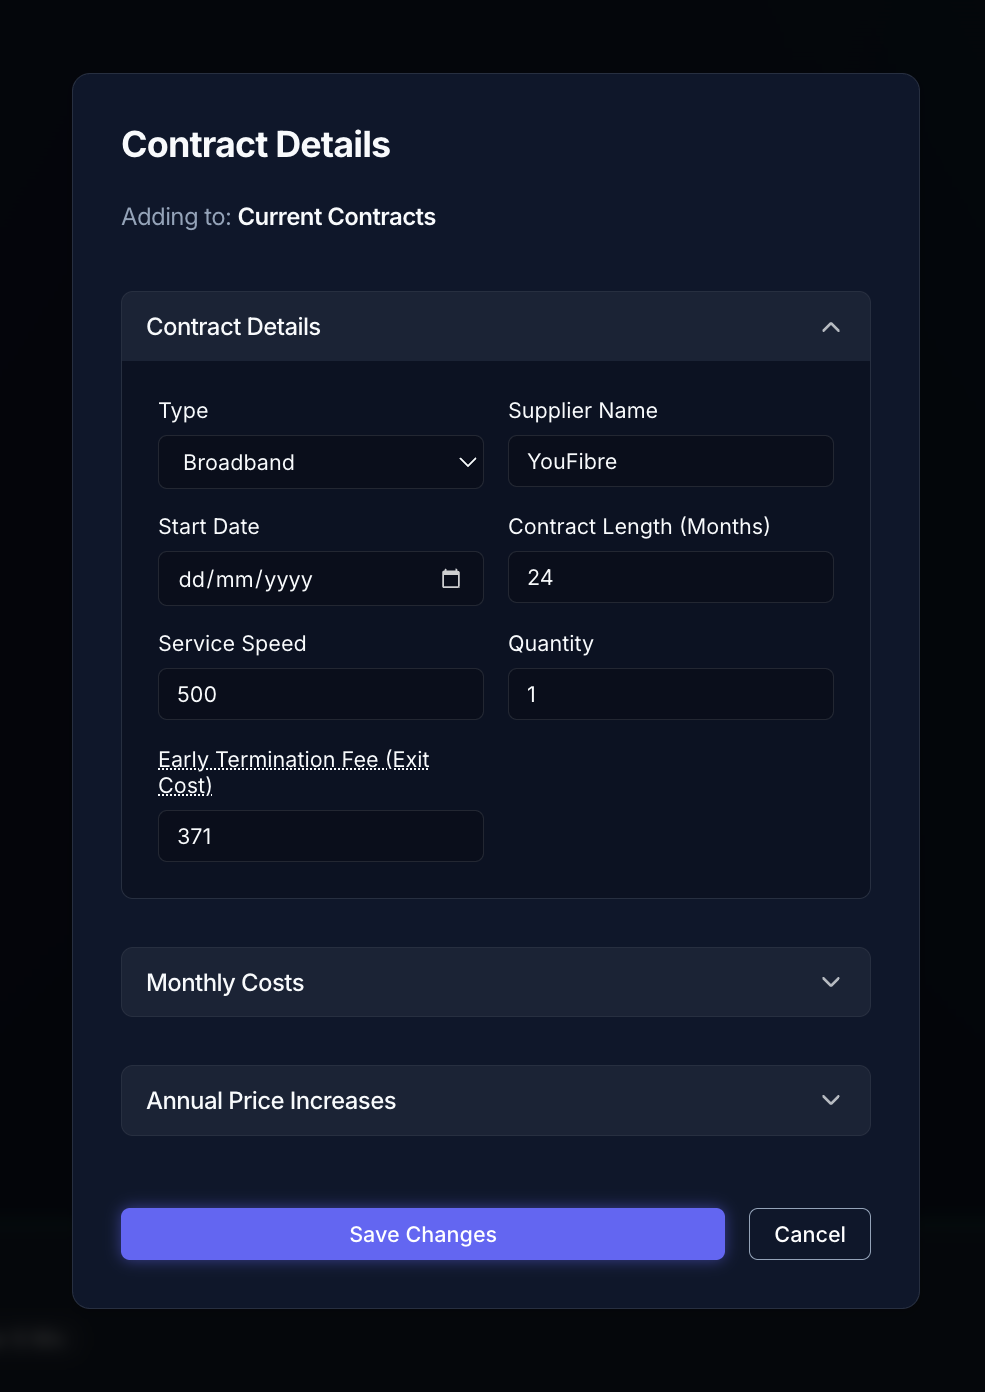985x1392 pixels.
Task: Save the contract changes
Action: coord(422,1234)
